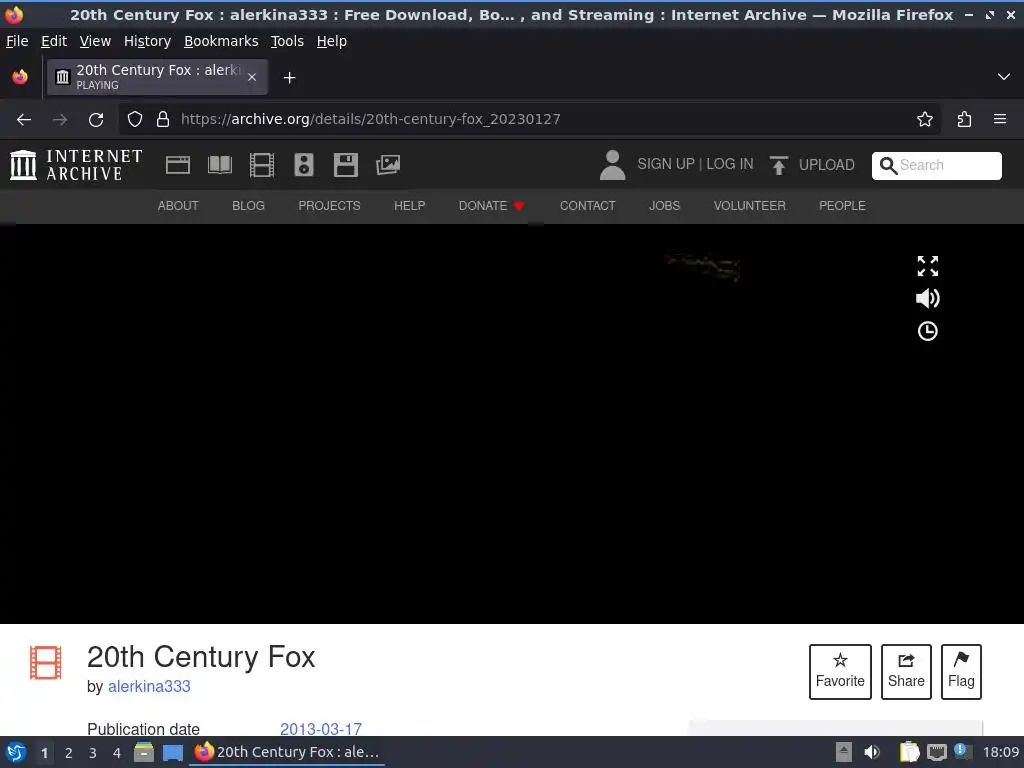Open the tracking protection shield icon
This screenshot has height=768, width=1024.
coord(135,119)
